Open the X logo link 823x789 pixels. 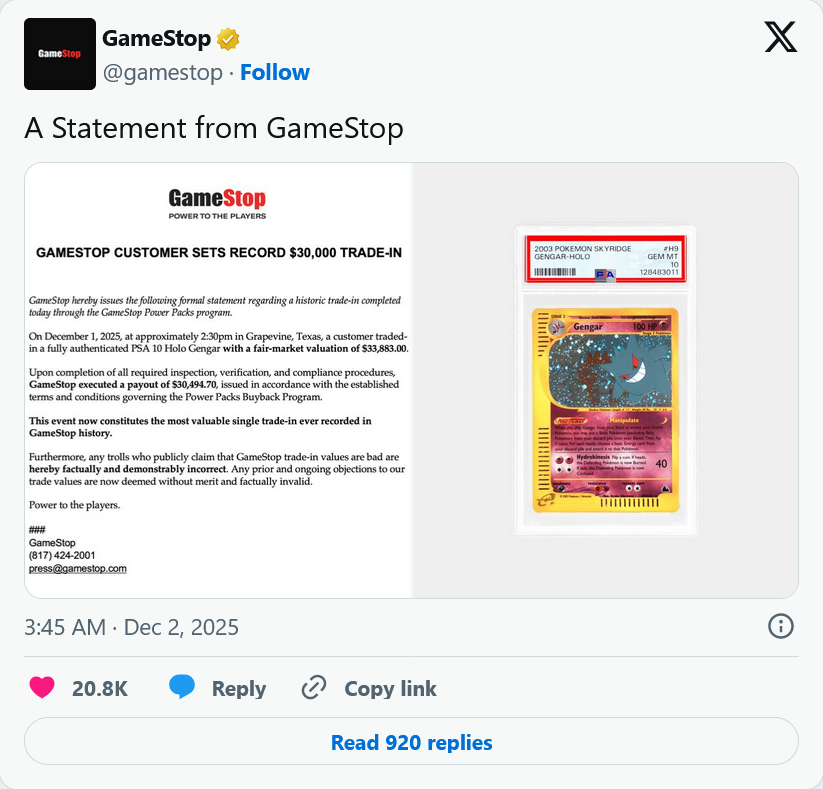click(780, 37)
